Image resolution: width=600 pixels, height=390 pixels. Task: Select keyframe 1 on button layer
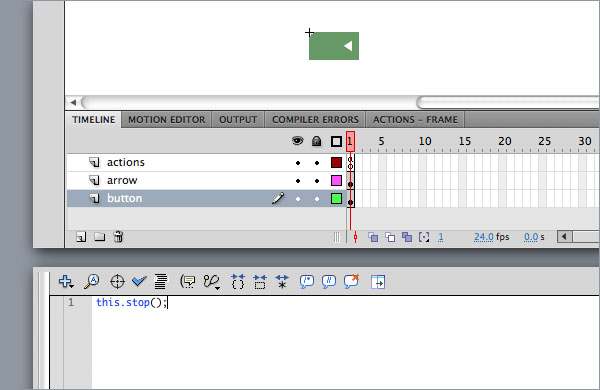coord(351,199)
